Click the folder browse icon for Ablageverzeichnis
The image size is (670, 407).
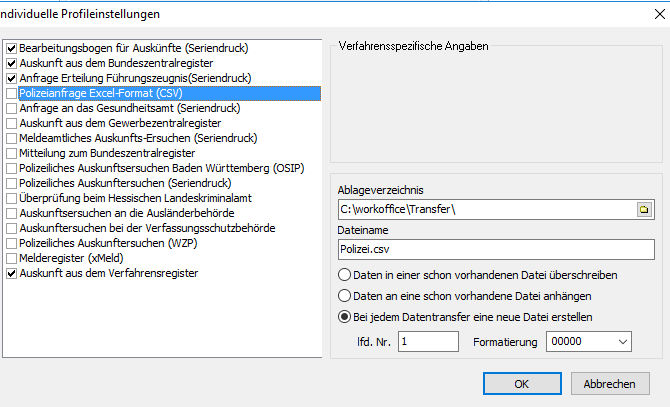pos(644,210)
